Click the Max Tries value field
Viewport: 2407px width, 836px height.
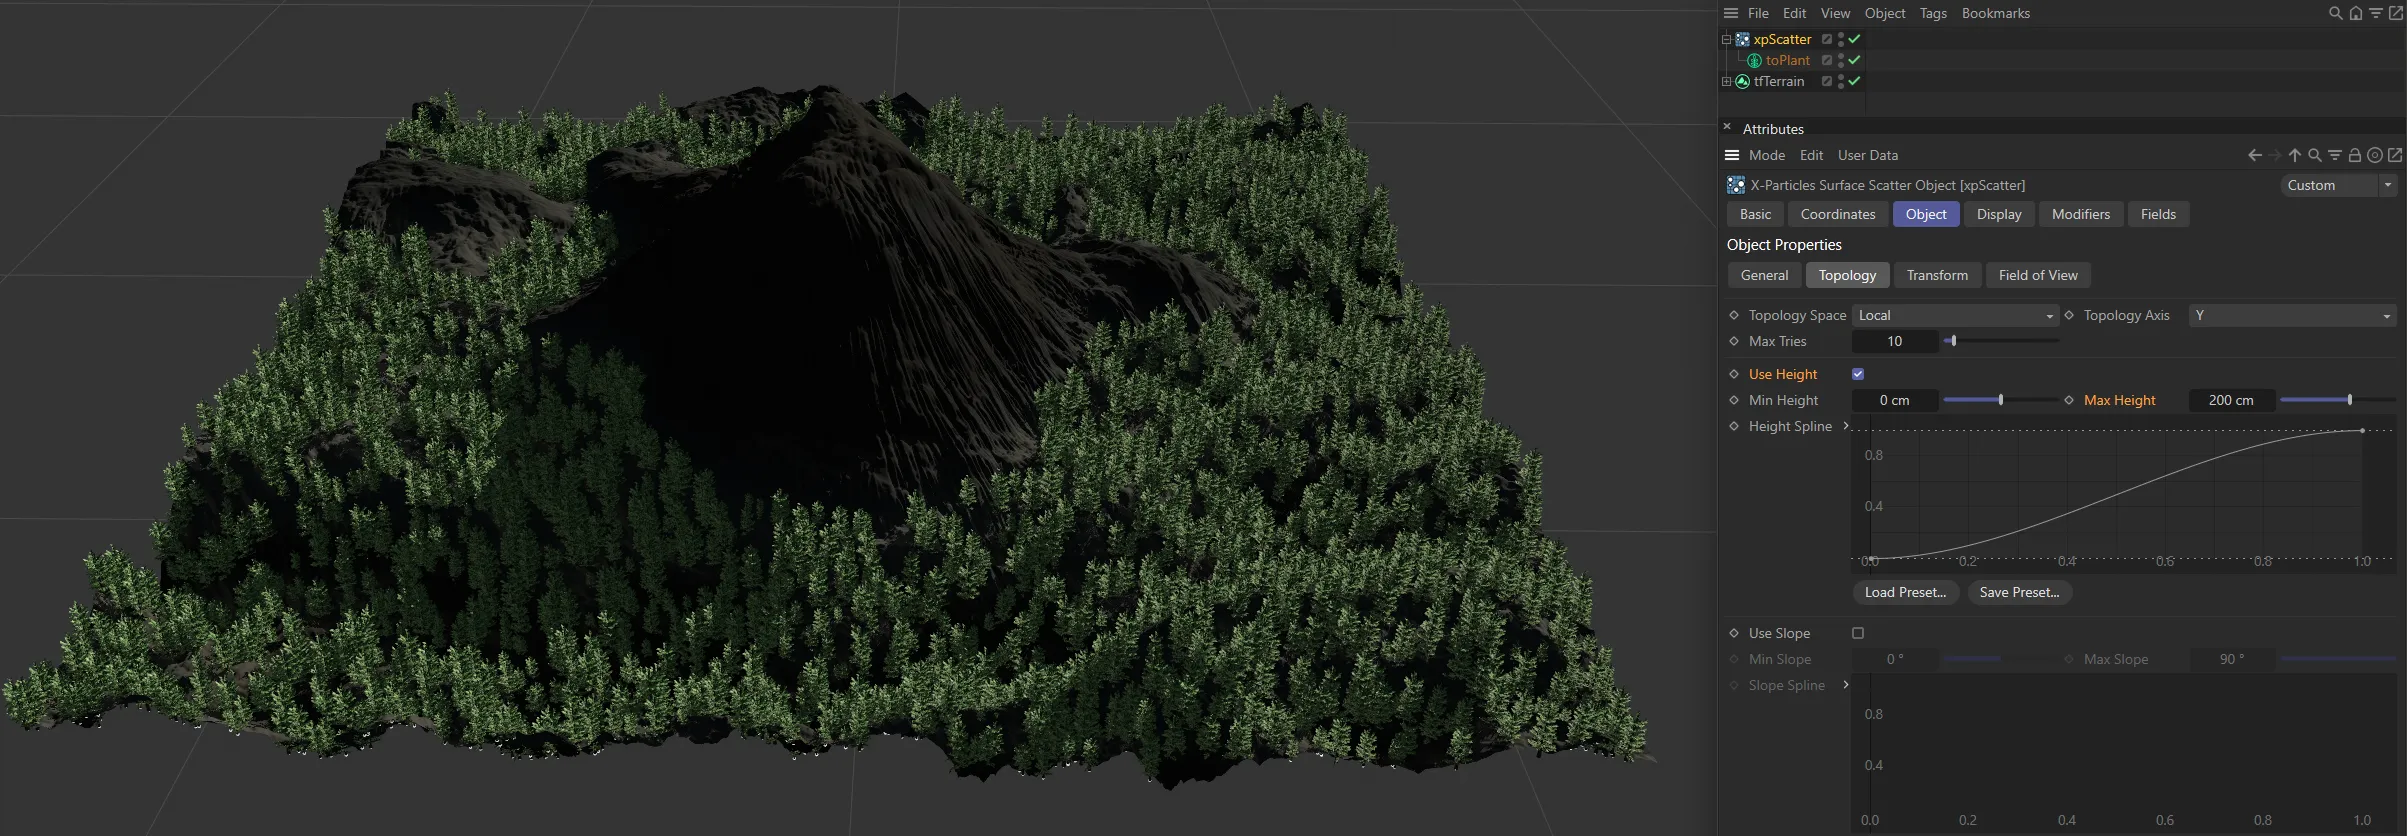click(1894, 341)
